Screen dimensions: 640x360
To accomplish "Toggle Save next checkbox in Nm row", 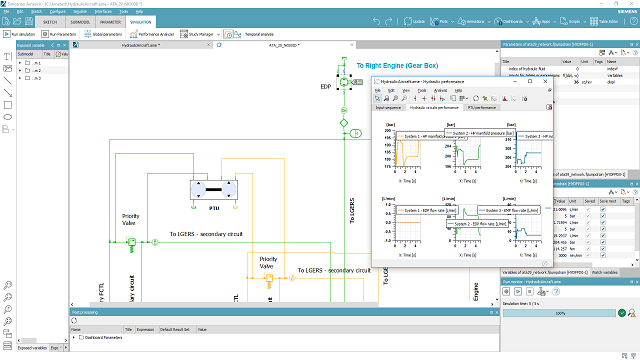I will (x=603, y=249).
